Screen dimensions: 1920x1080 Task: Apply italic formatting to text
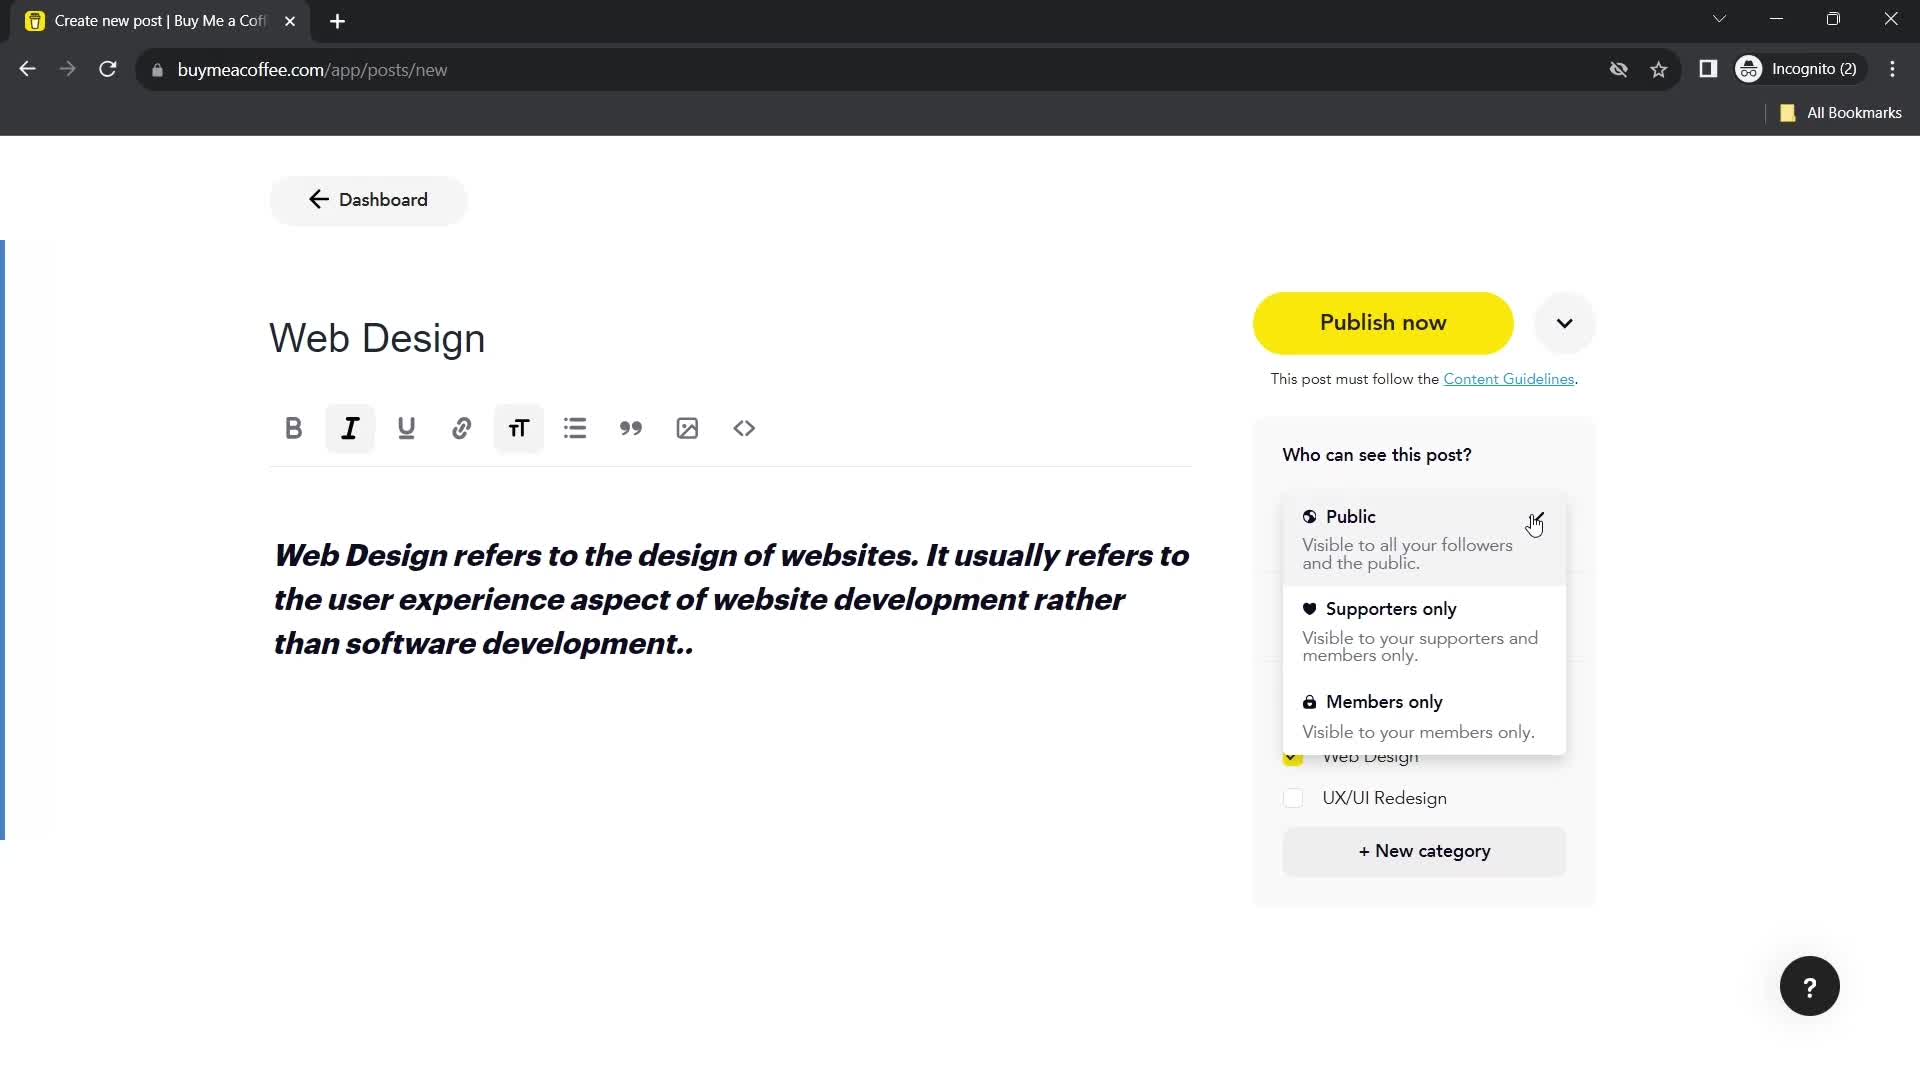[349, 429]
